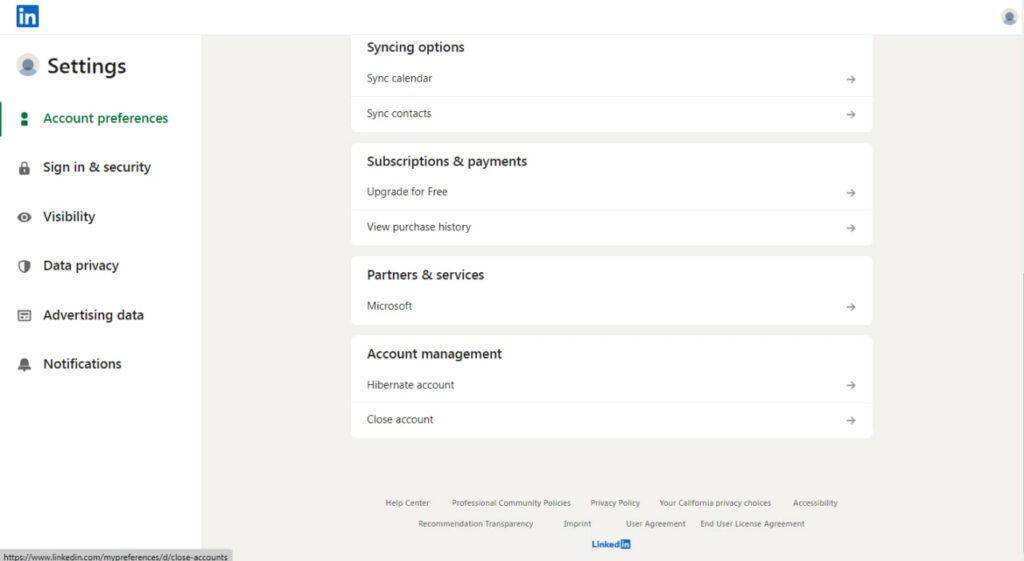Open profile avatar menu in top-right corner
Image resolution: width=1024 pixels, height=561 pixels.
(x=1009, y=16)
